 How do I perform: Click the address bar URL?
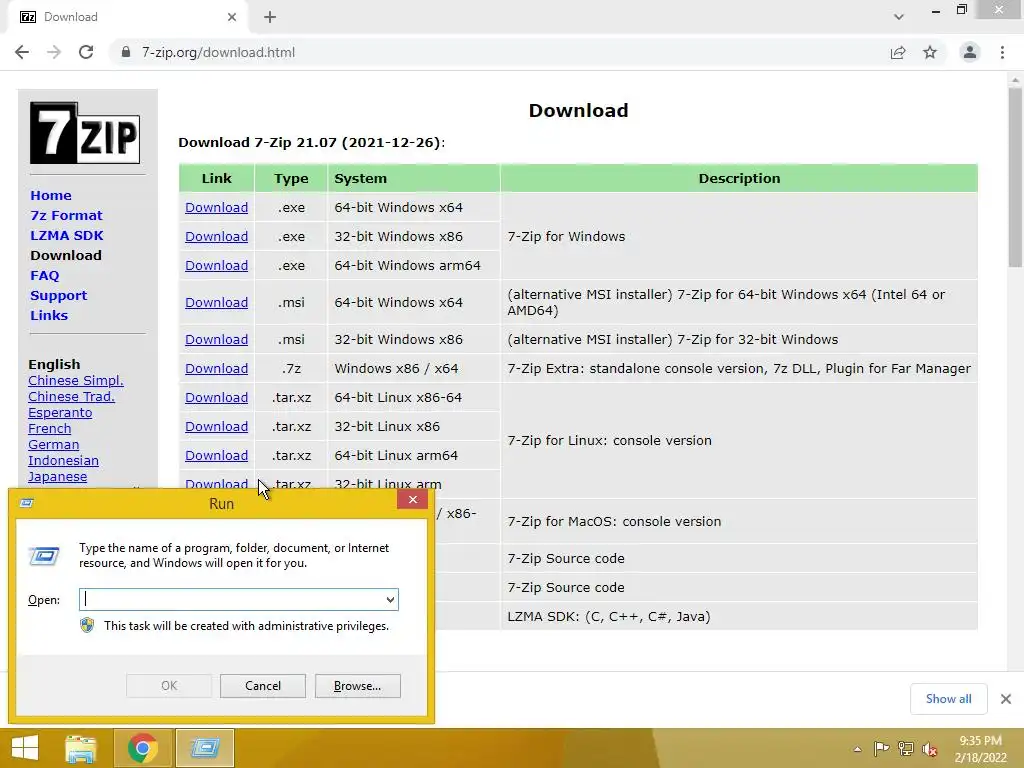(218, 52)
